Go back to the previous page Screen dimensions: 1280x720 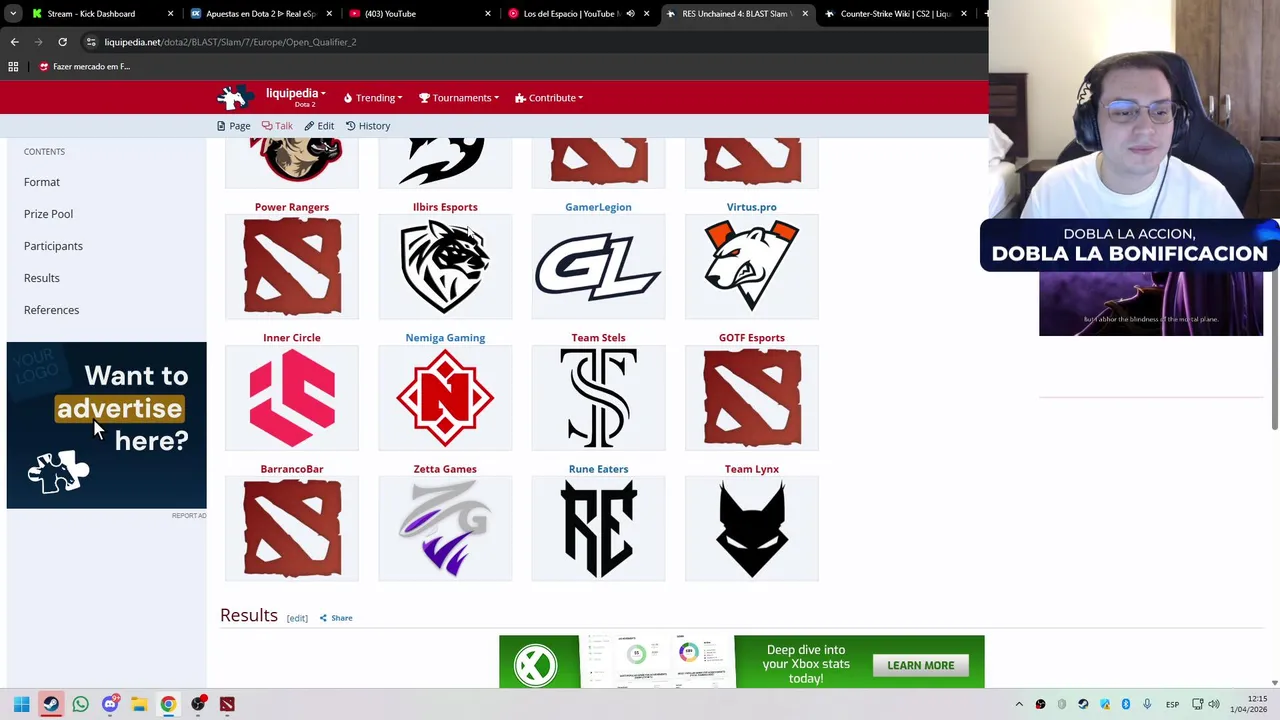[x=14, y=42]
